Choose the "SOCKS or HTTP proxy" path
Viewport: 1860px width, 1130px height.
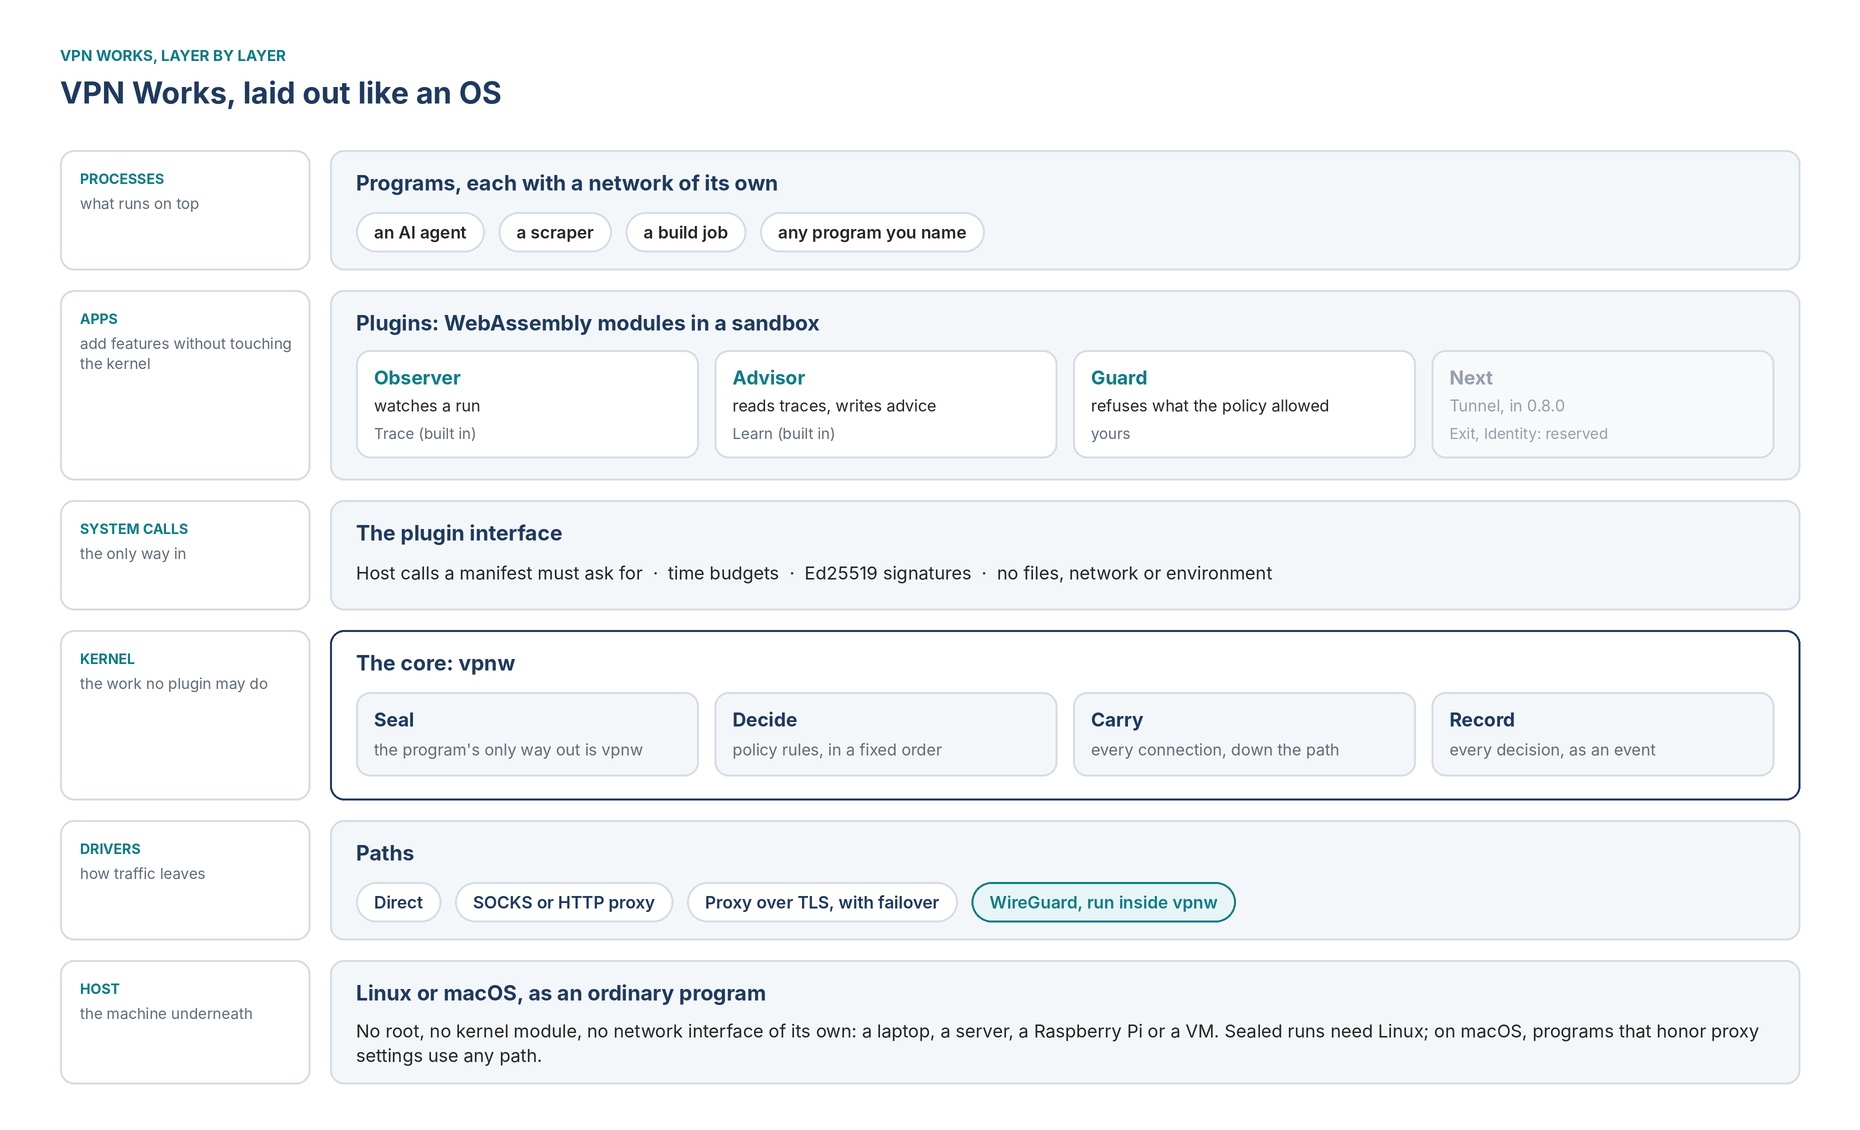click(564, 902)
